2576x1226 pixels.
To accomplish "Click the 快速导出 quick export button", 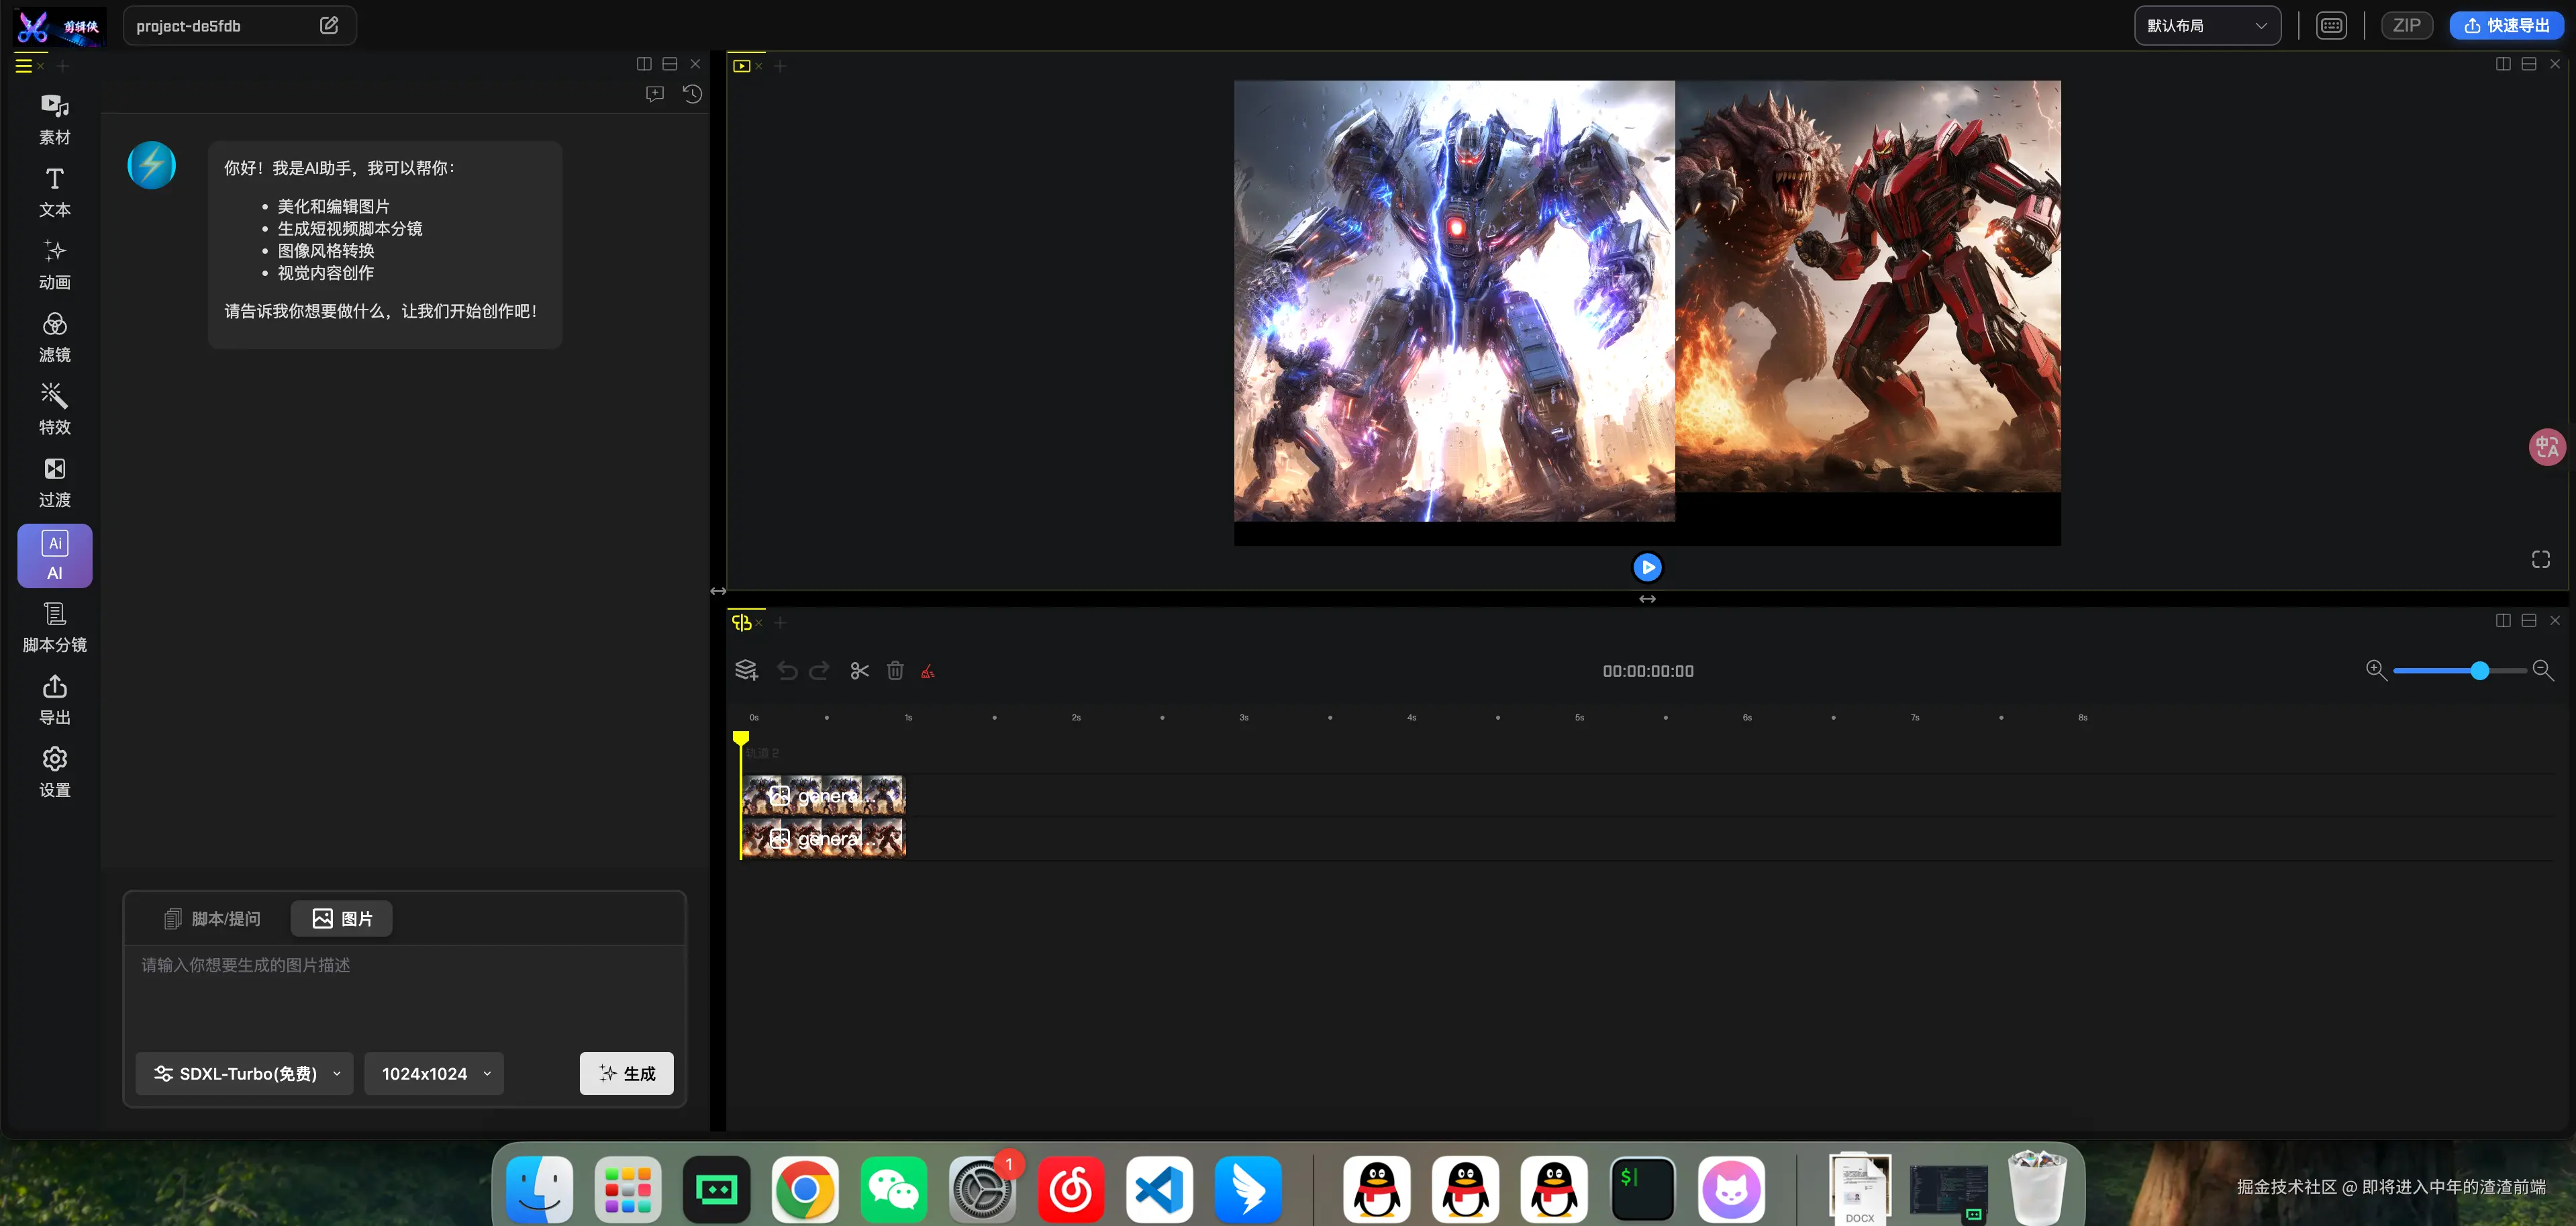I will [x=2505, y=26].
